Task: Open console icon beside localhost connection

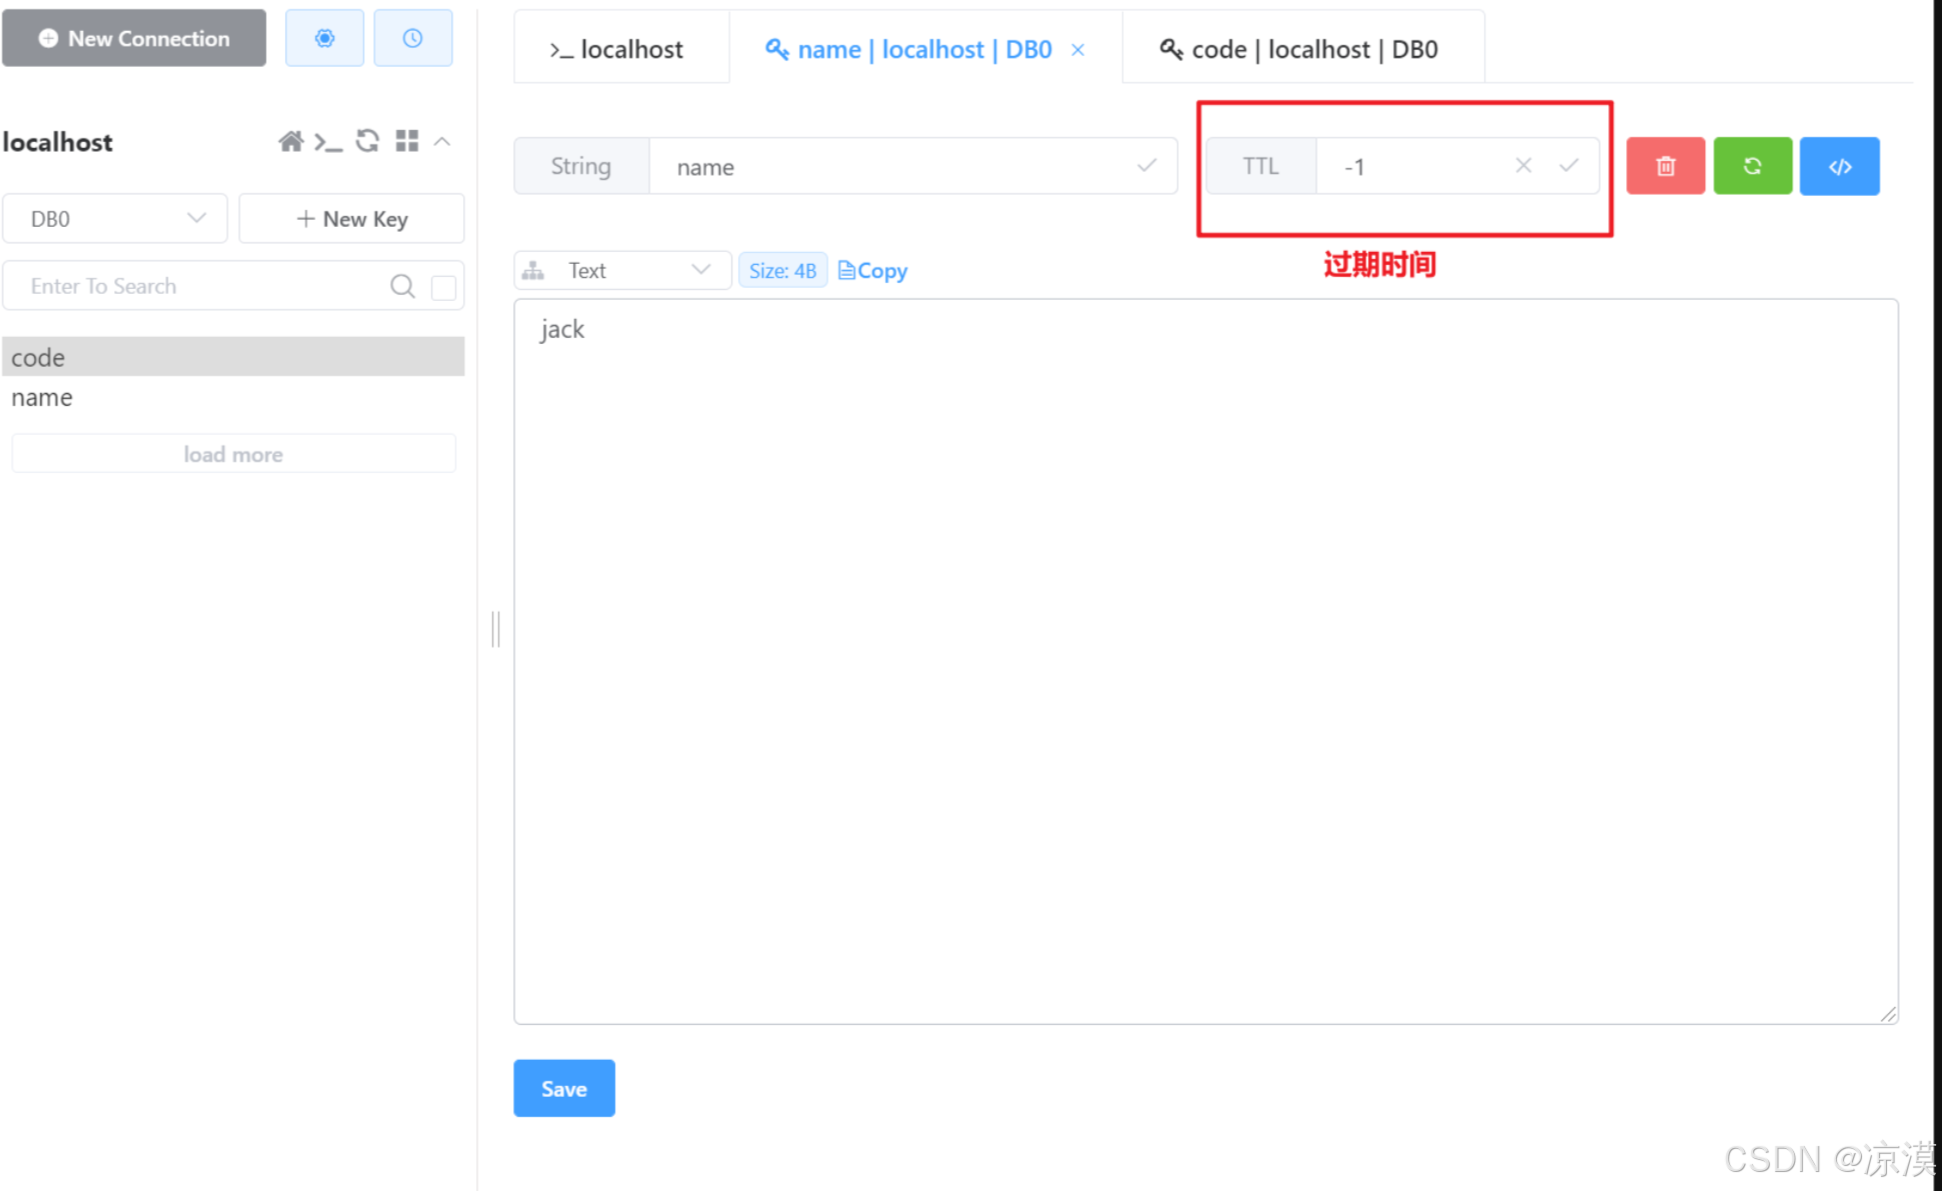Action: [328, 141]
